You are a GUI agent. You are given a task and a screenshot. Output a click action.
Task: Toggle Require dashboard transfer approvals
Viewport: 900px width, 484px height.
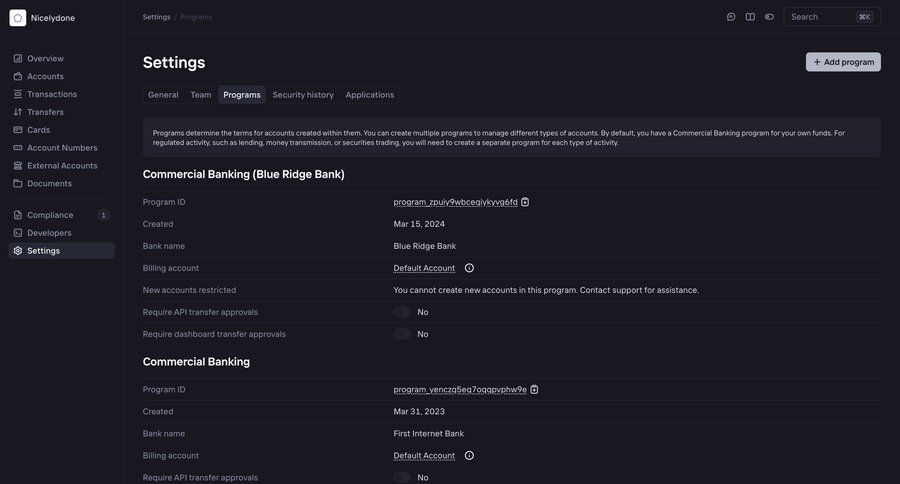point(402,334)
